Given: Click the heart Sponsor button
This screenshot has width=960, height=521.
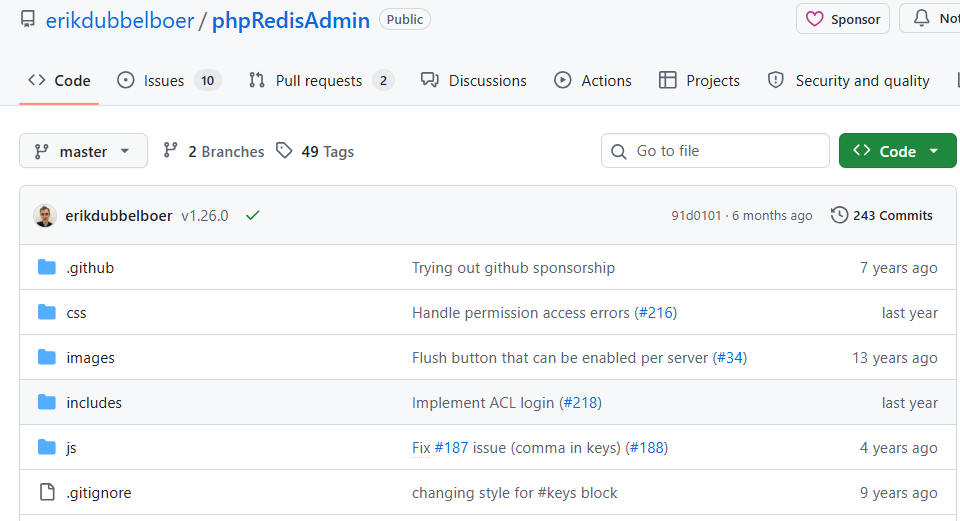Looking at the screenshot, I should pos(842,19).
